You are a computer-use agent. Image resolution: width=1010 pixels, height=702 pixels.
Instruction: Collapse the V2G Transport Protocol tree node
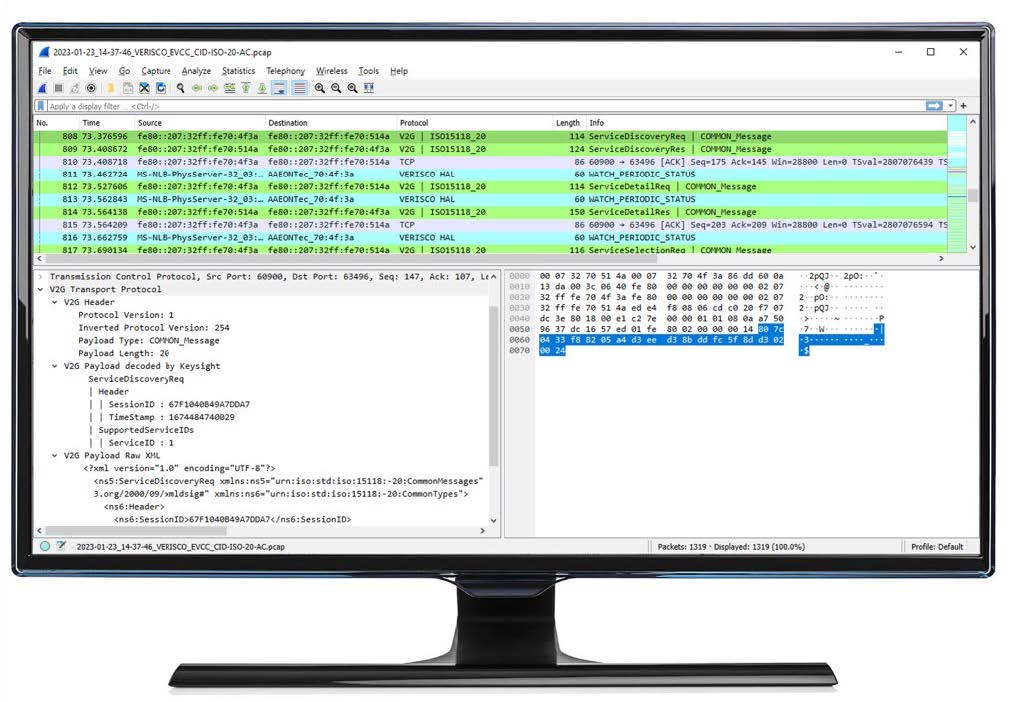tap(40, 289)
